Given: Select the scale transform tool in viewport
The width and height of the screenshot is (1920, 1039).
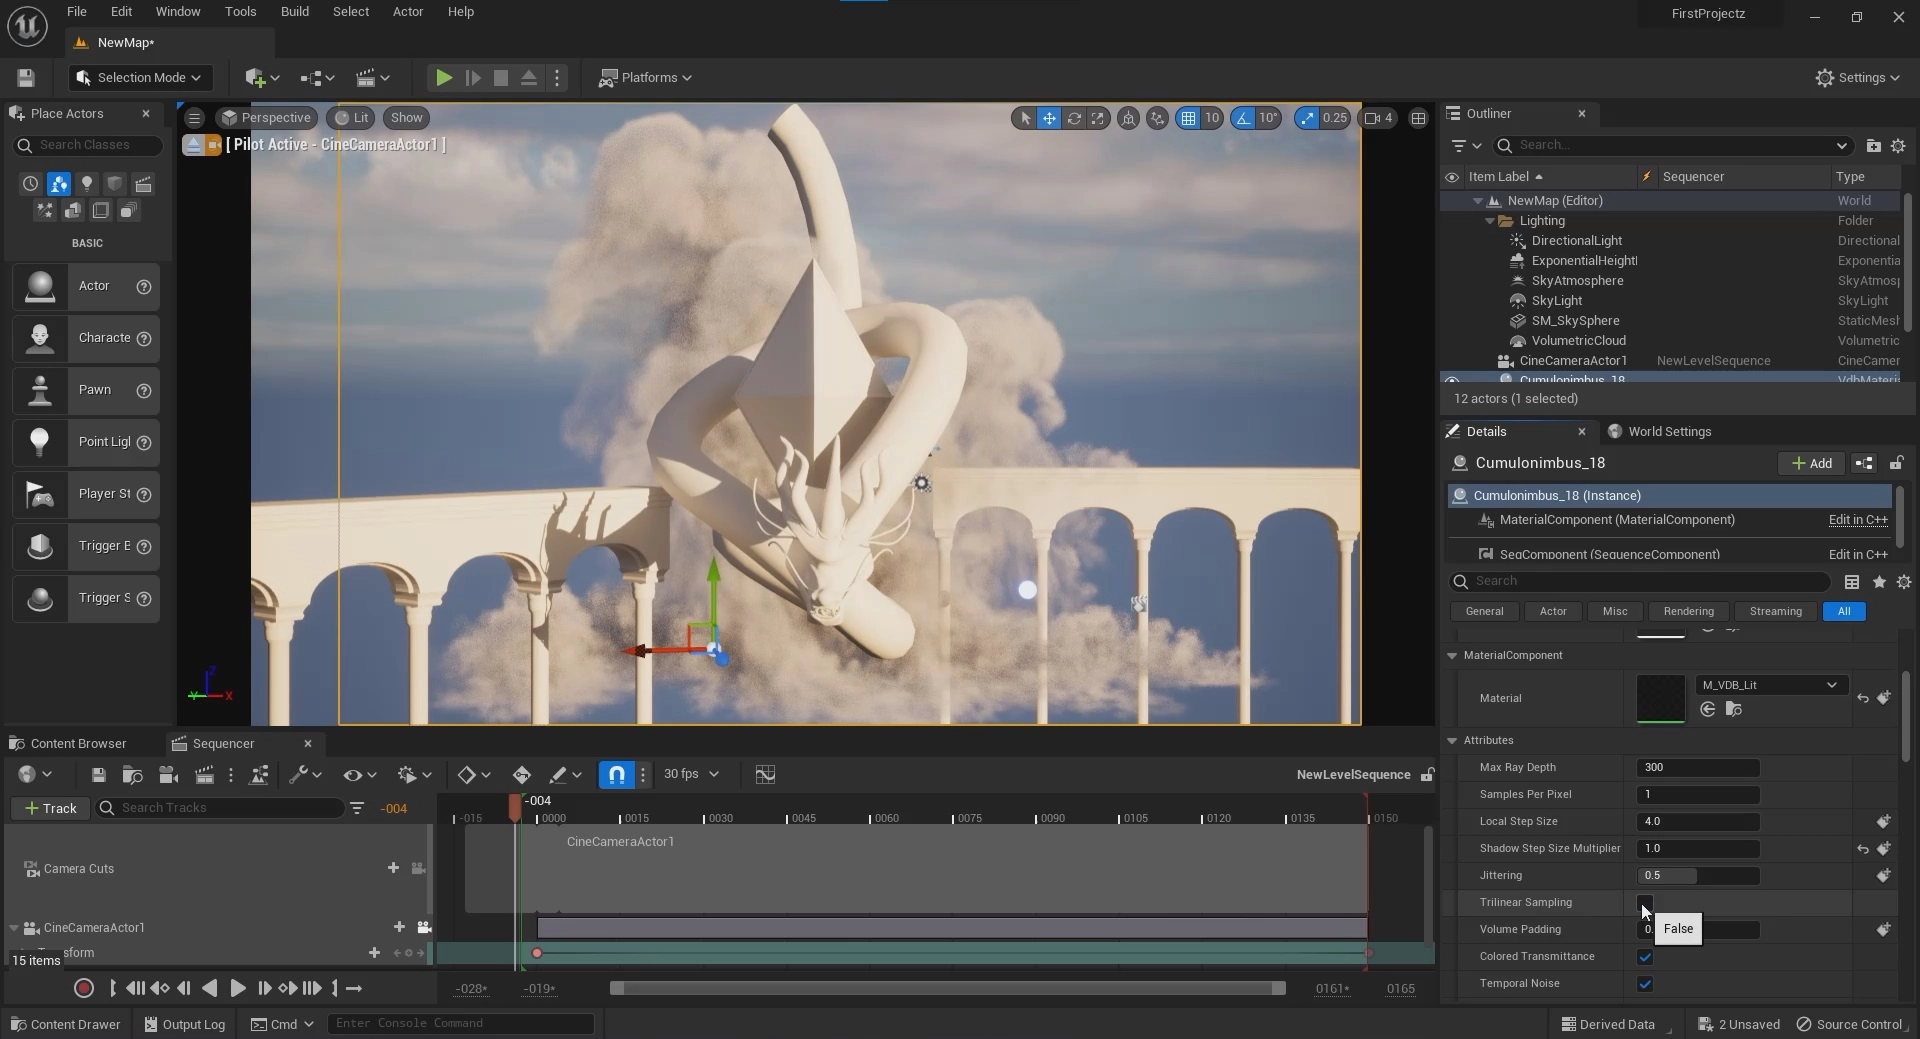Looking at the screenshot, I should click(1098, 118).
